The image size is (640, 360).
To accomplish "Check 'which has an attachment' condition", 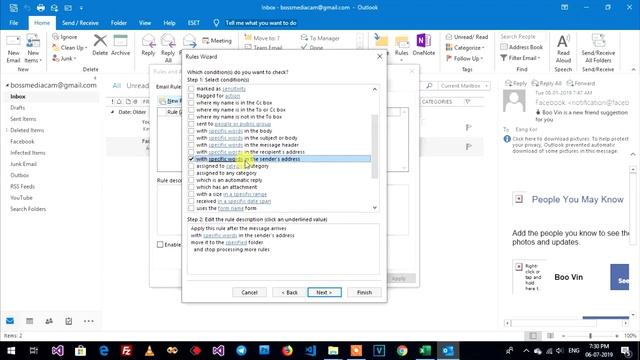I will pyautogui.click(x=191, y=187).
